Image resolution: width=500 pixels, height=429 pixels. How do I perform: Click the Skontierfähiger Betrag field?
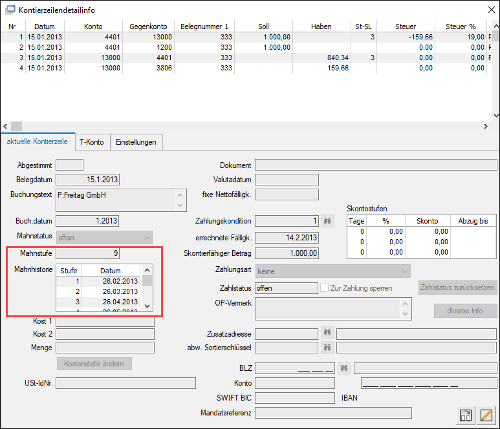point(287,253)
